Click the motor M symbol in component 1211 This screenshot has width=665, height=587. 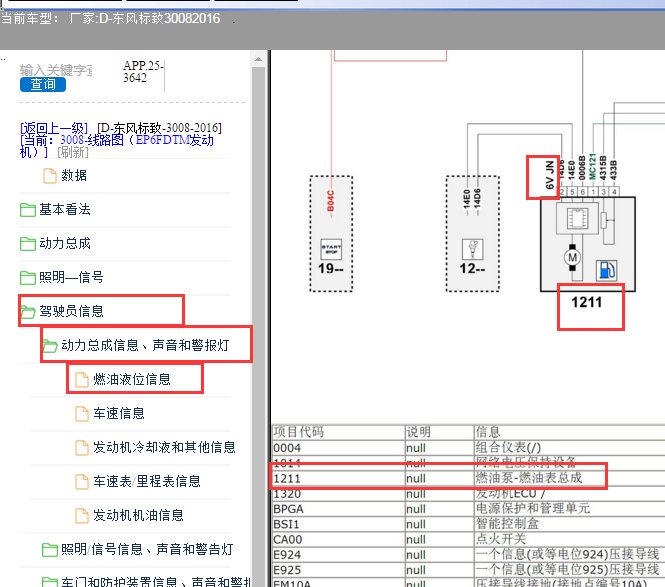point(573,257)
